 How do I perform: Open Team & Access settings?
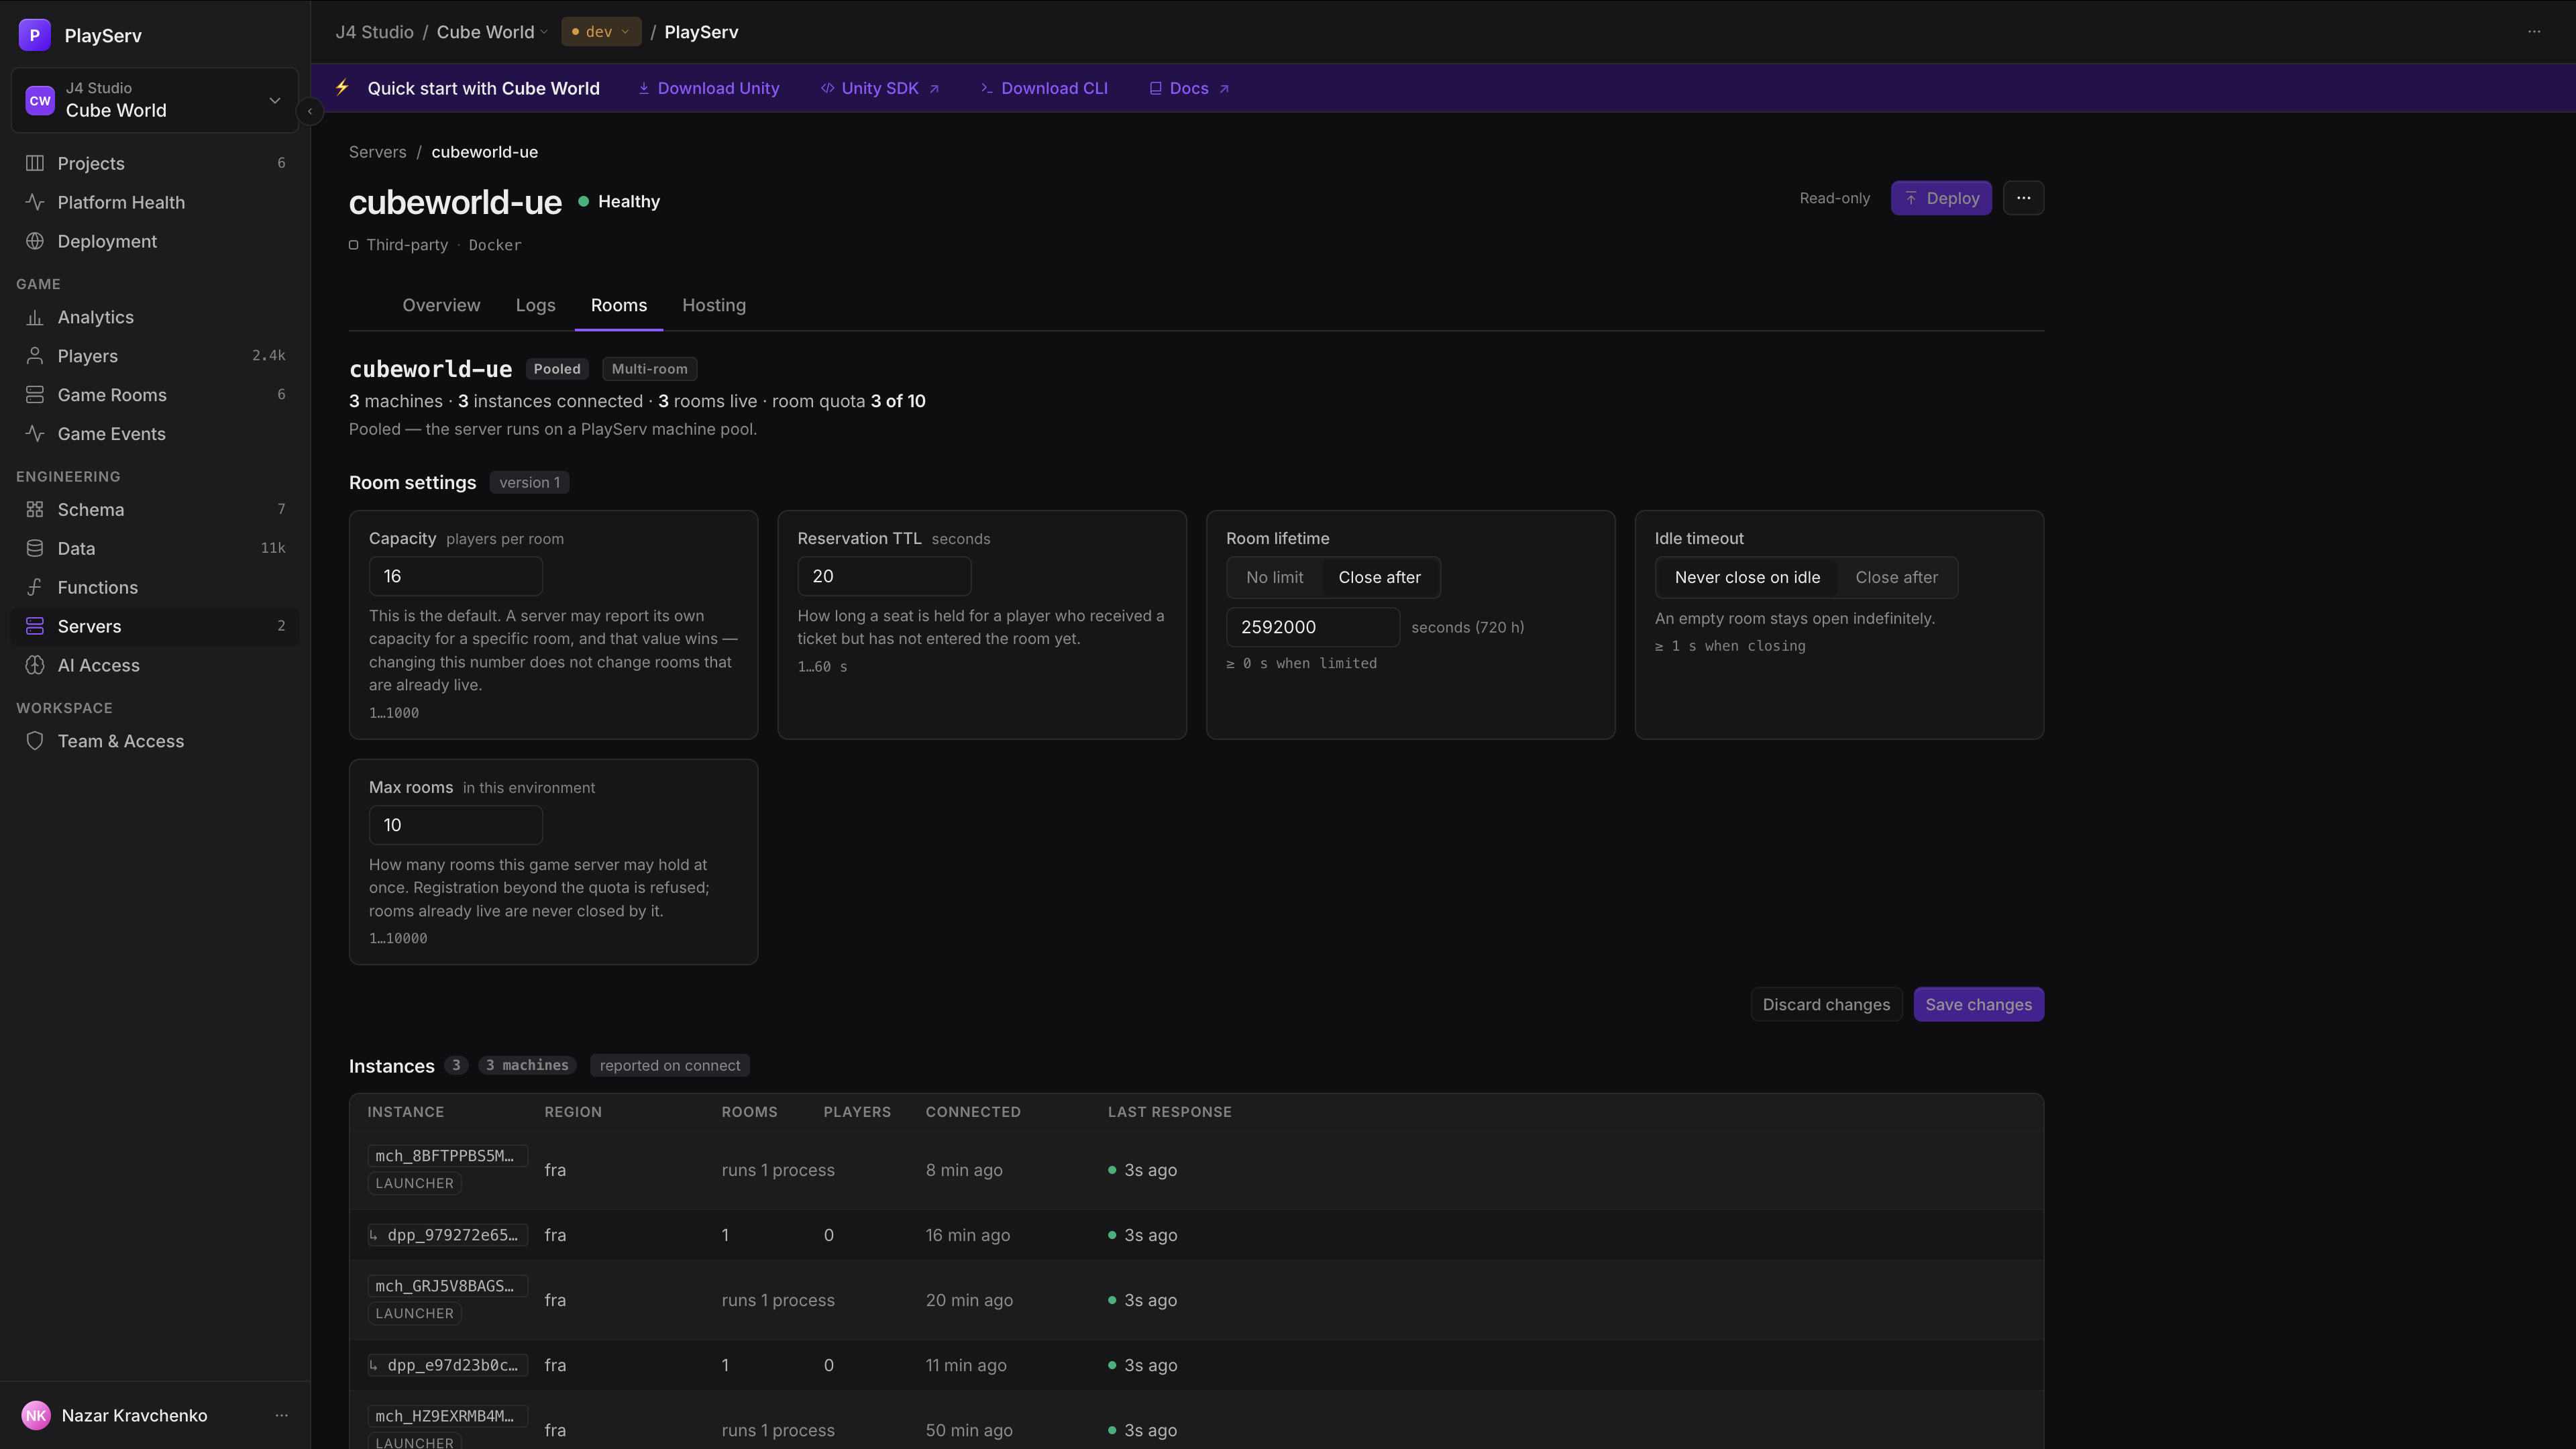155,741
